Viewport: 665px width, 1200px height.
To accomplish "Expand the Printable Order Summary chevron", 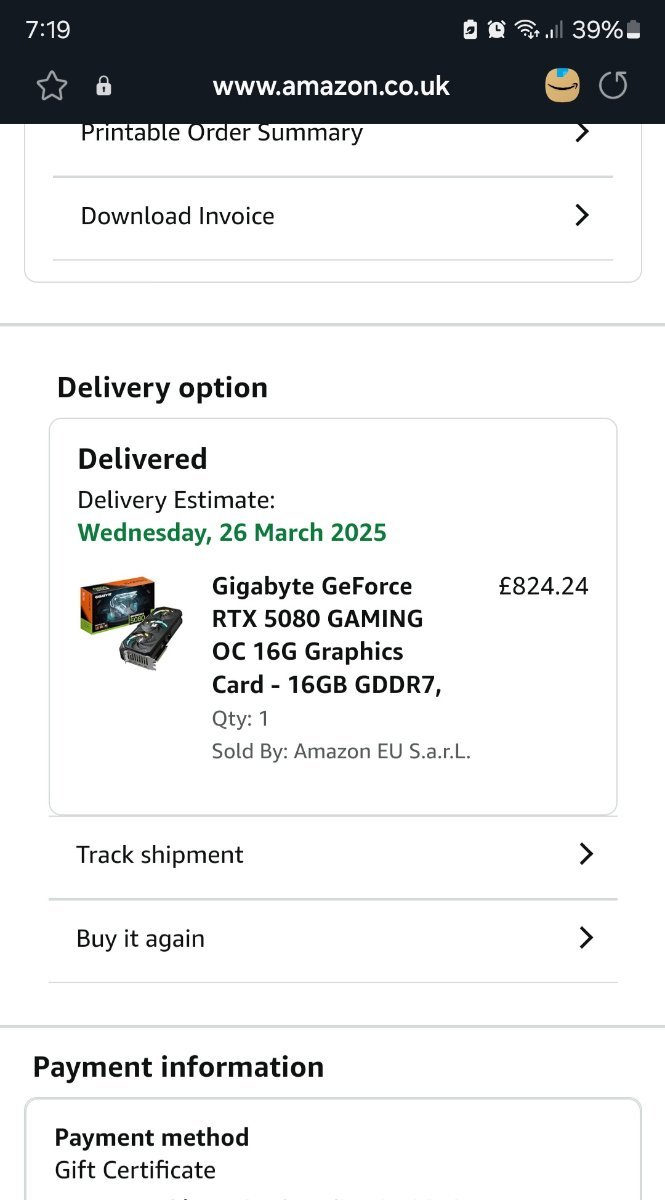I will point(582,133).
